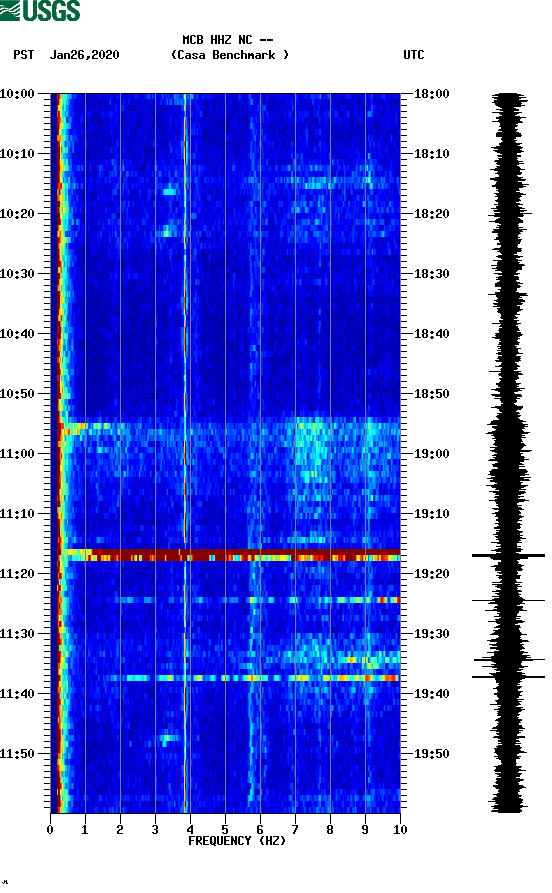552x893 pixels.
Task: Click the '18:00' UTC time label
Action: [432, 93]
